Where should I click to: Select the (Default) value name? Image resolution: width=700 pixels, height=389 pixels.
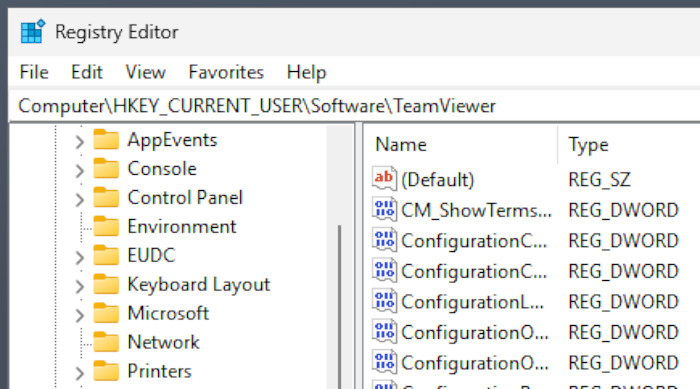click(x=438, y=180)
